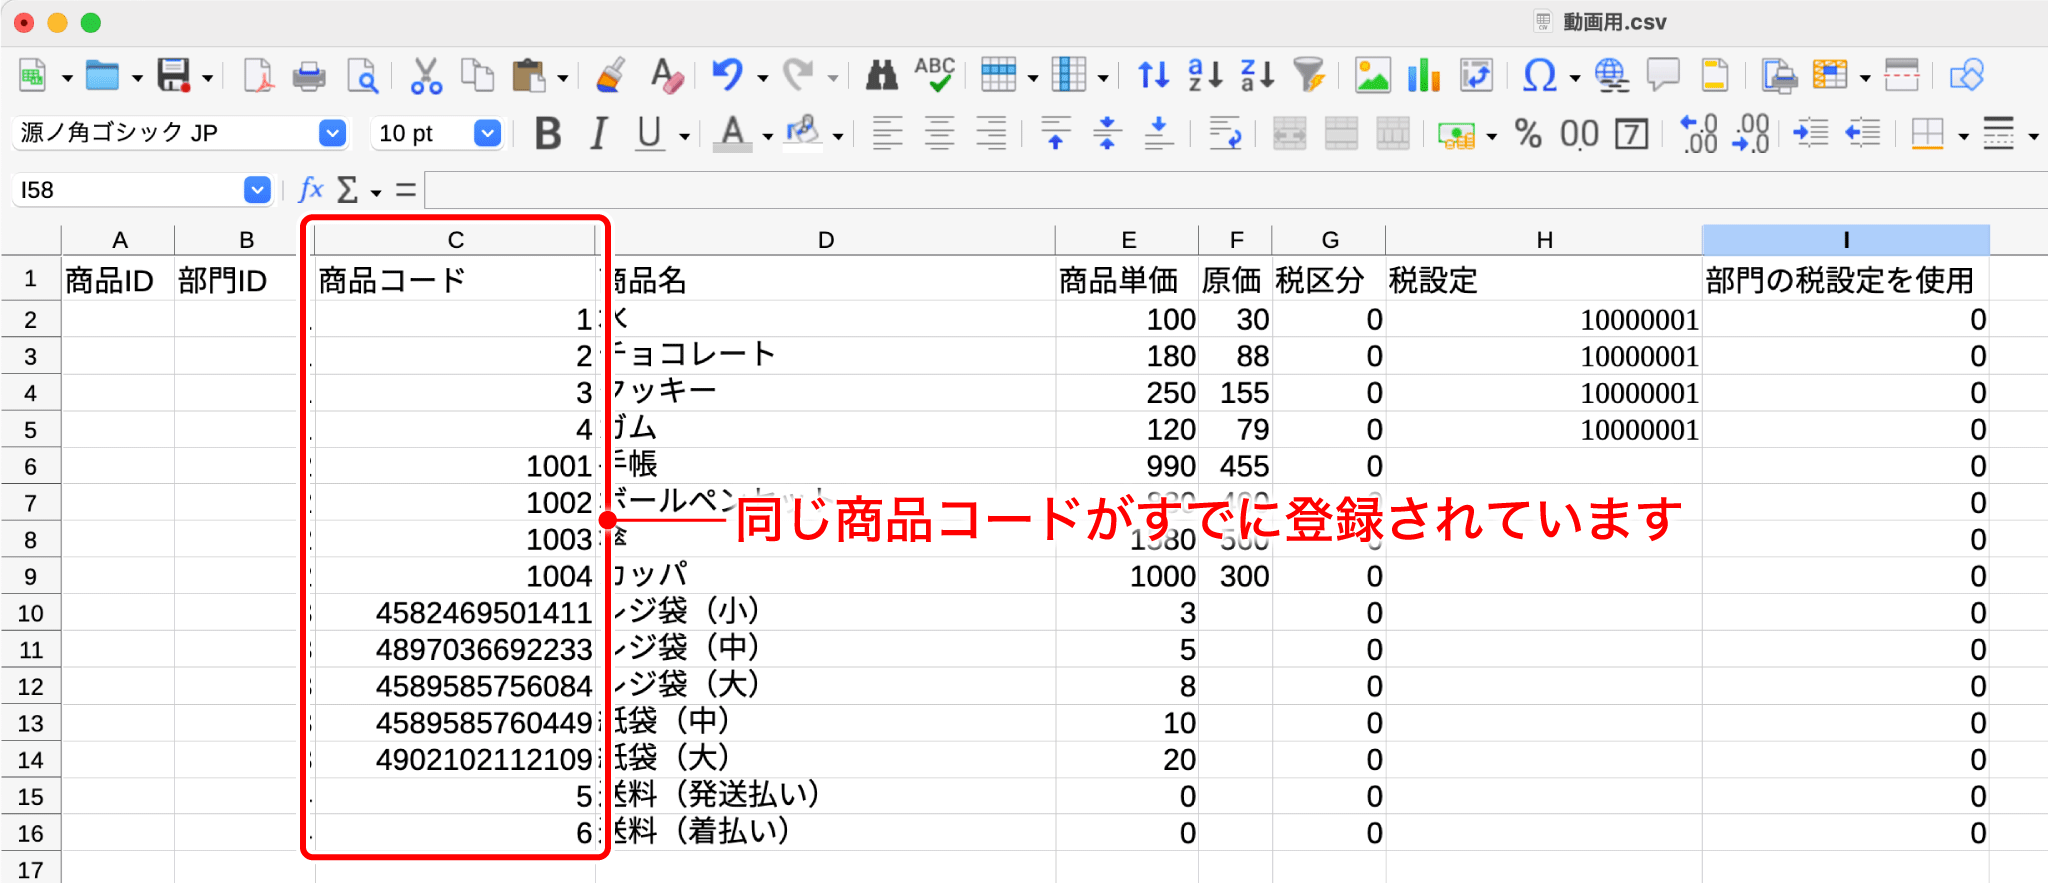Click the Merge and Center Cells icon

1289,133
